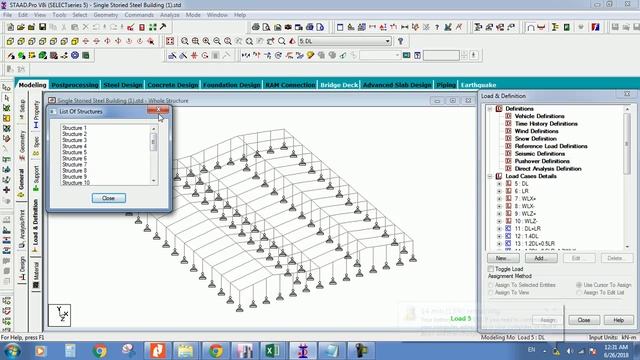Open the Geometry menu

[x=106, y=15]
